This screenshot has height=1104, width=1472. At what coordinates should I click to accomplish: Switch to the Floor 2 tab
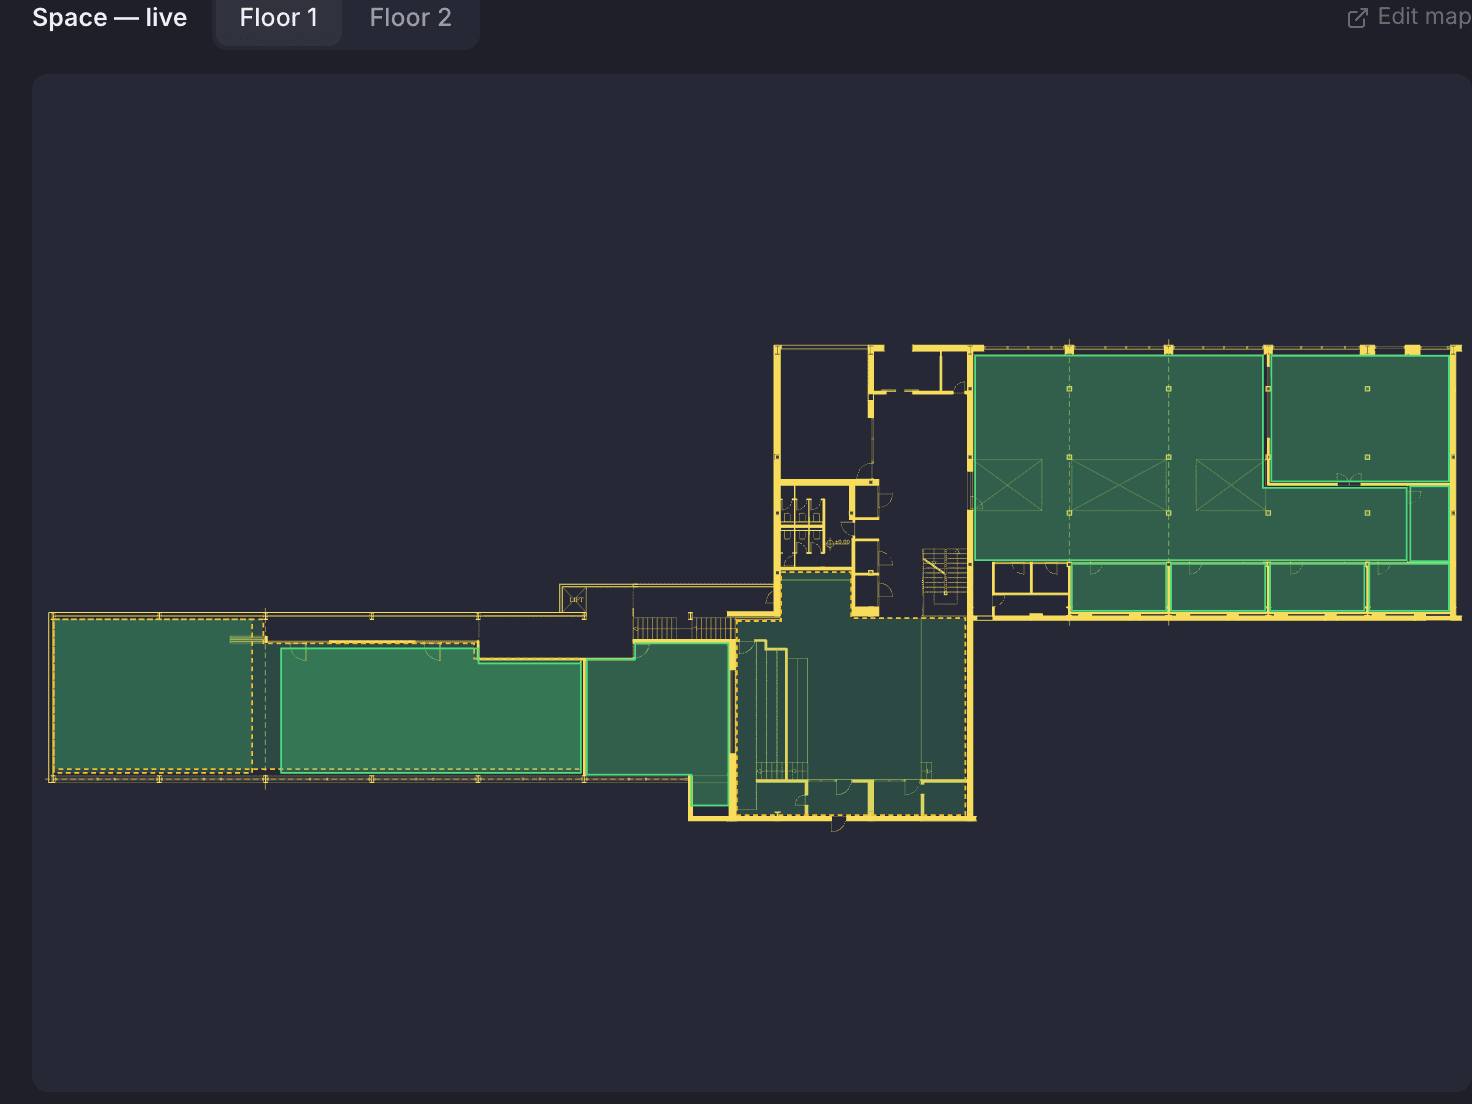pos(411,18)
